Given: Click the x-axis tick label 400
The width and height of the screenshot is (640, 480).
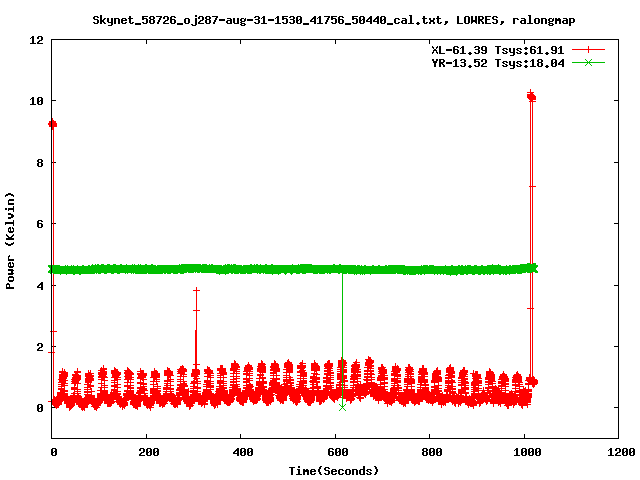Looking at the screenshot, I should tap(243, 452).
